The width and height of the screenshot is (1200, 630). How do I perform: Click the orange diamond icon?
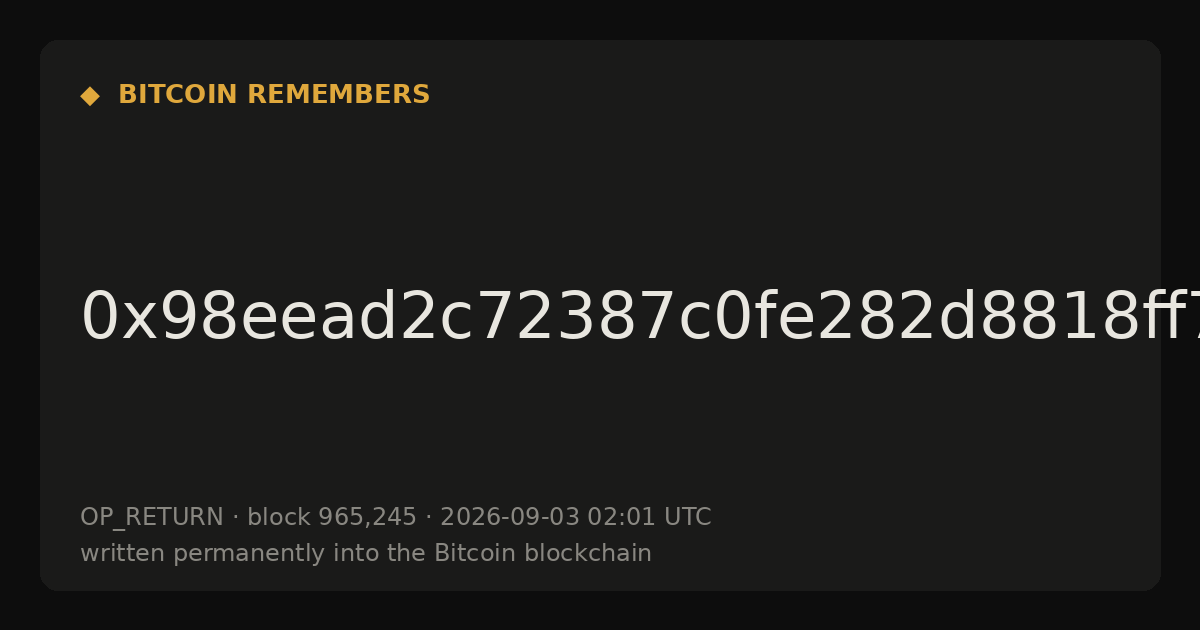click(x=90, y=96)
